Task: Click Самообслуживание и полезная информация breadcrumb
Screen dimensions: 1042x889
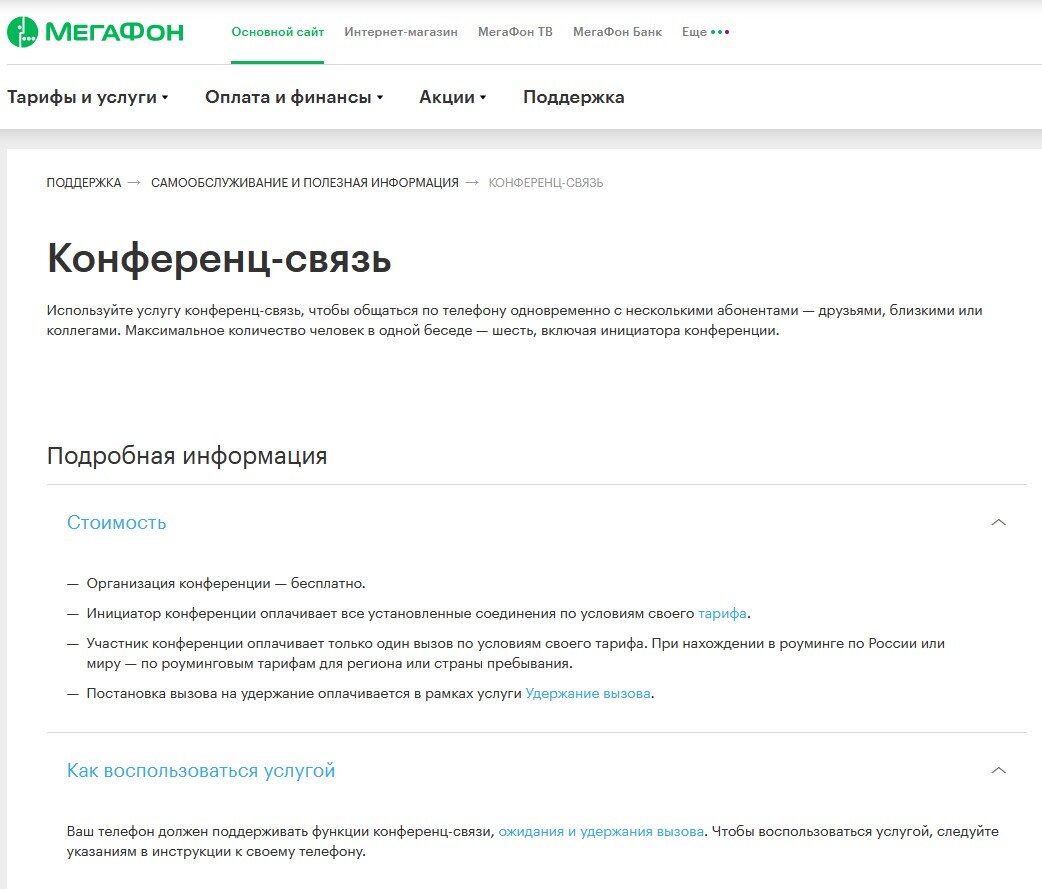Action: click(304, 183)
